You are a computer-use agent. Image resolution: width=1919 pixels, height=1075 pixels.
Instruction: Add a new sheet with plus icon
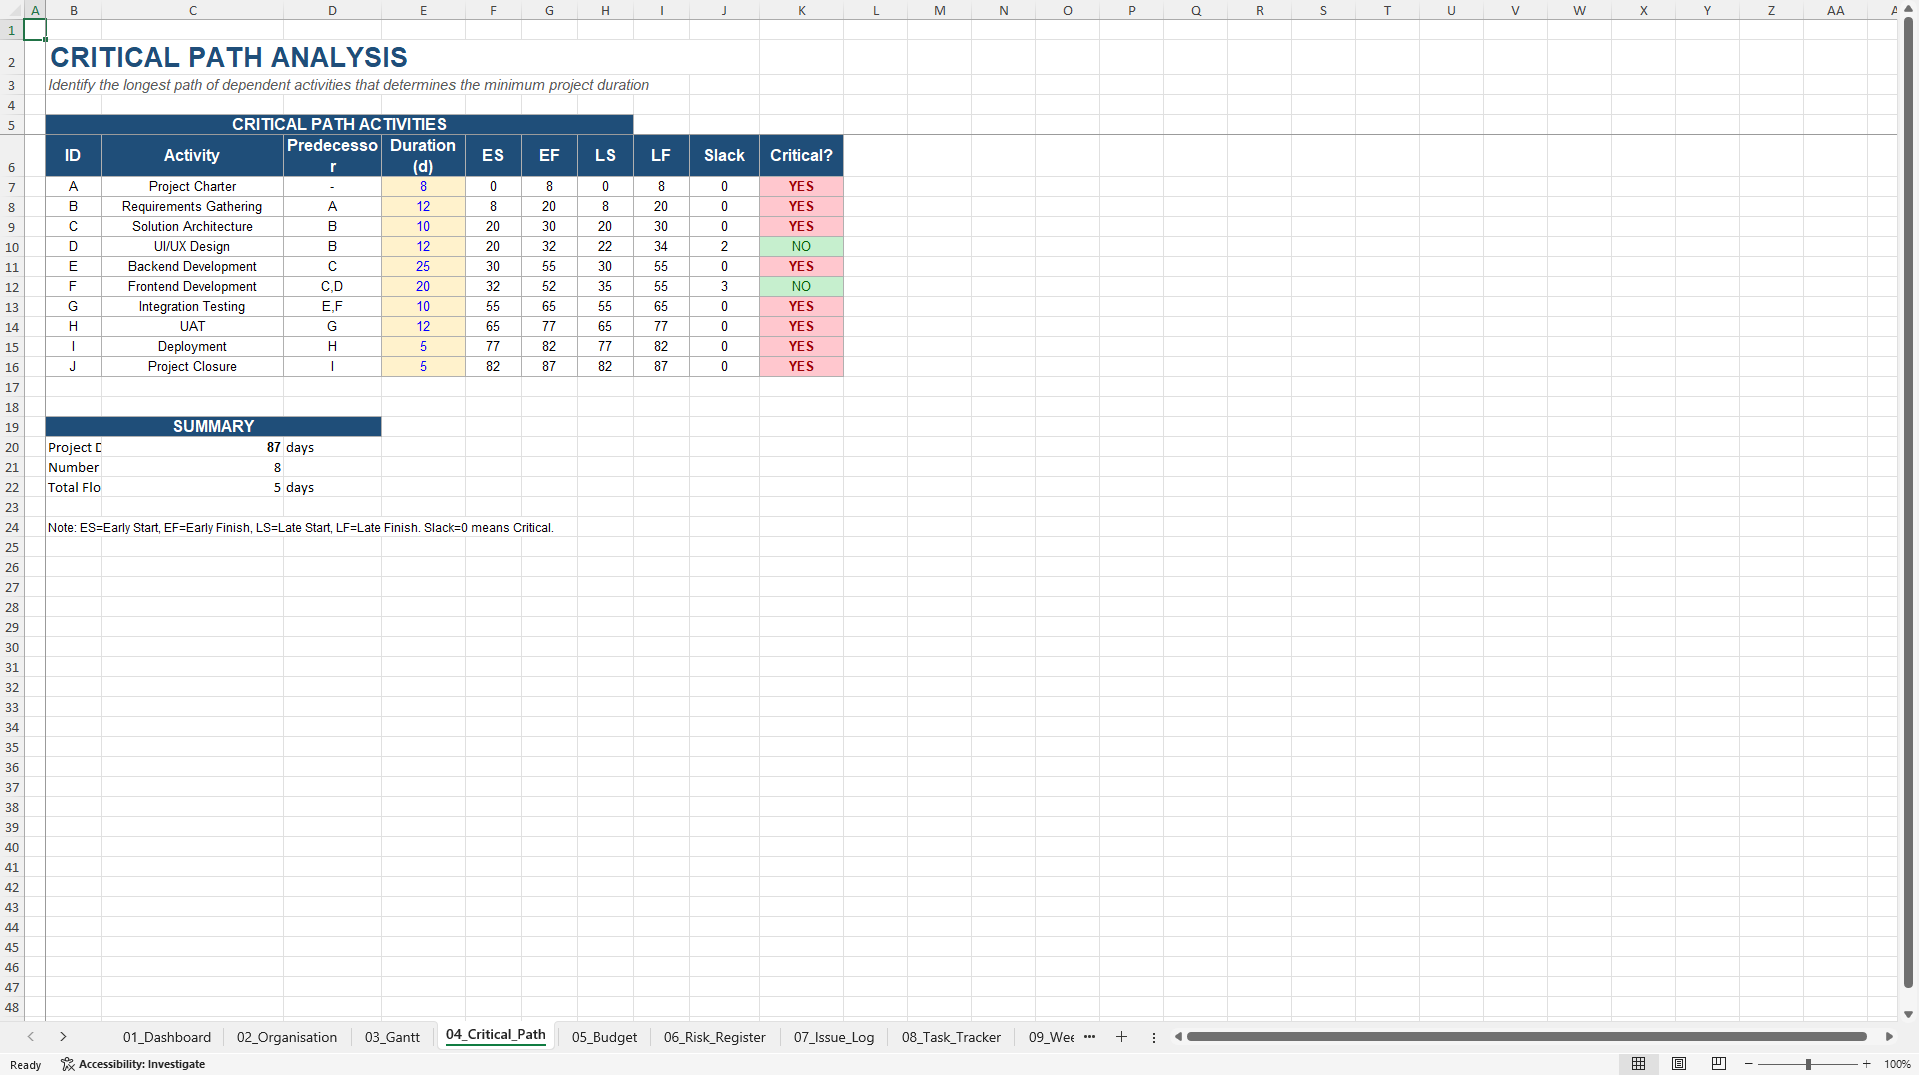point(1121,1037)
